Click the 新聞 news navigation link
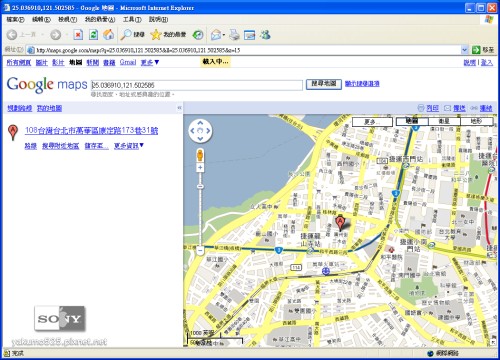 (93, 62)
